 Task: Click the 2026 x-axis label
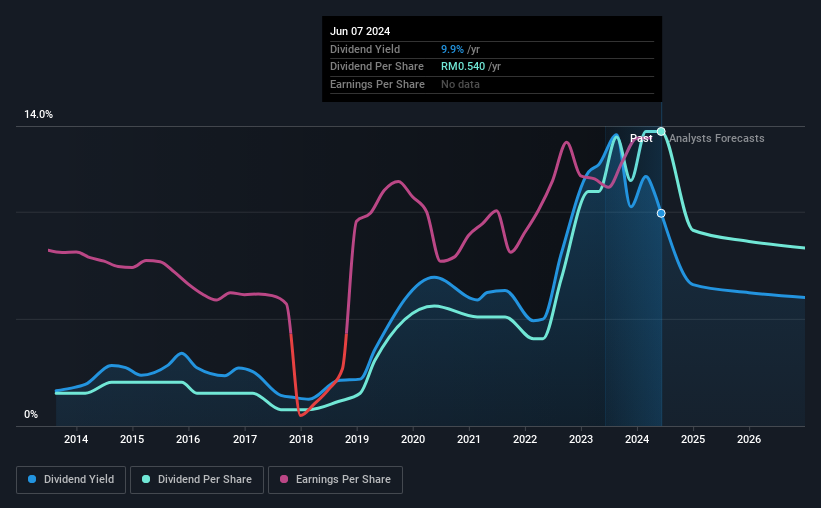[x=749, y=439]
